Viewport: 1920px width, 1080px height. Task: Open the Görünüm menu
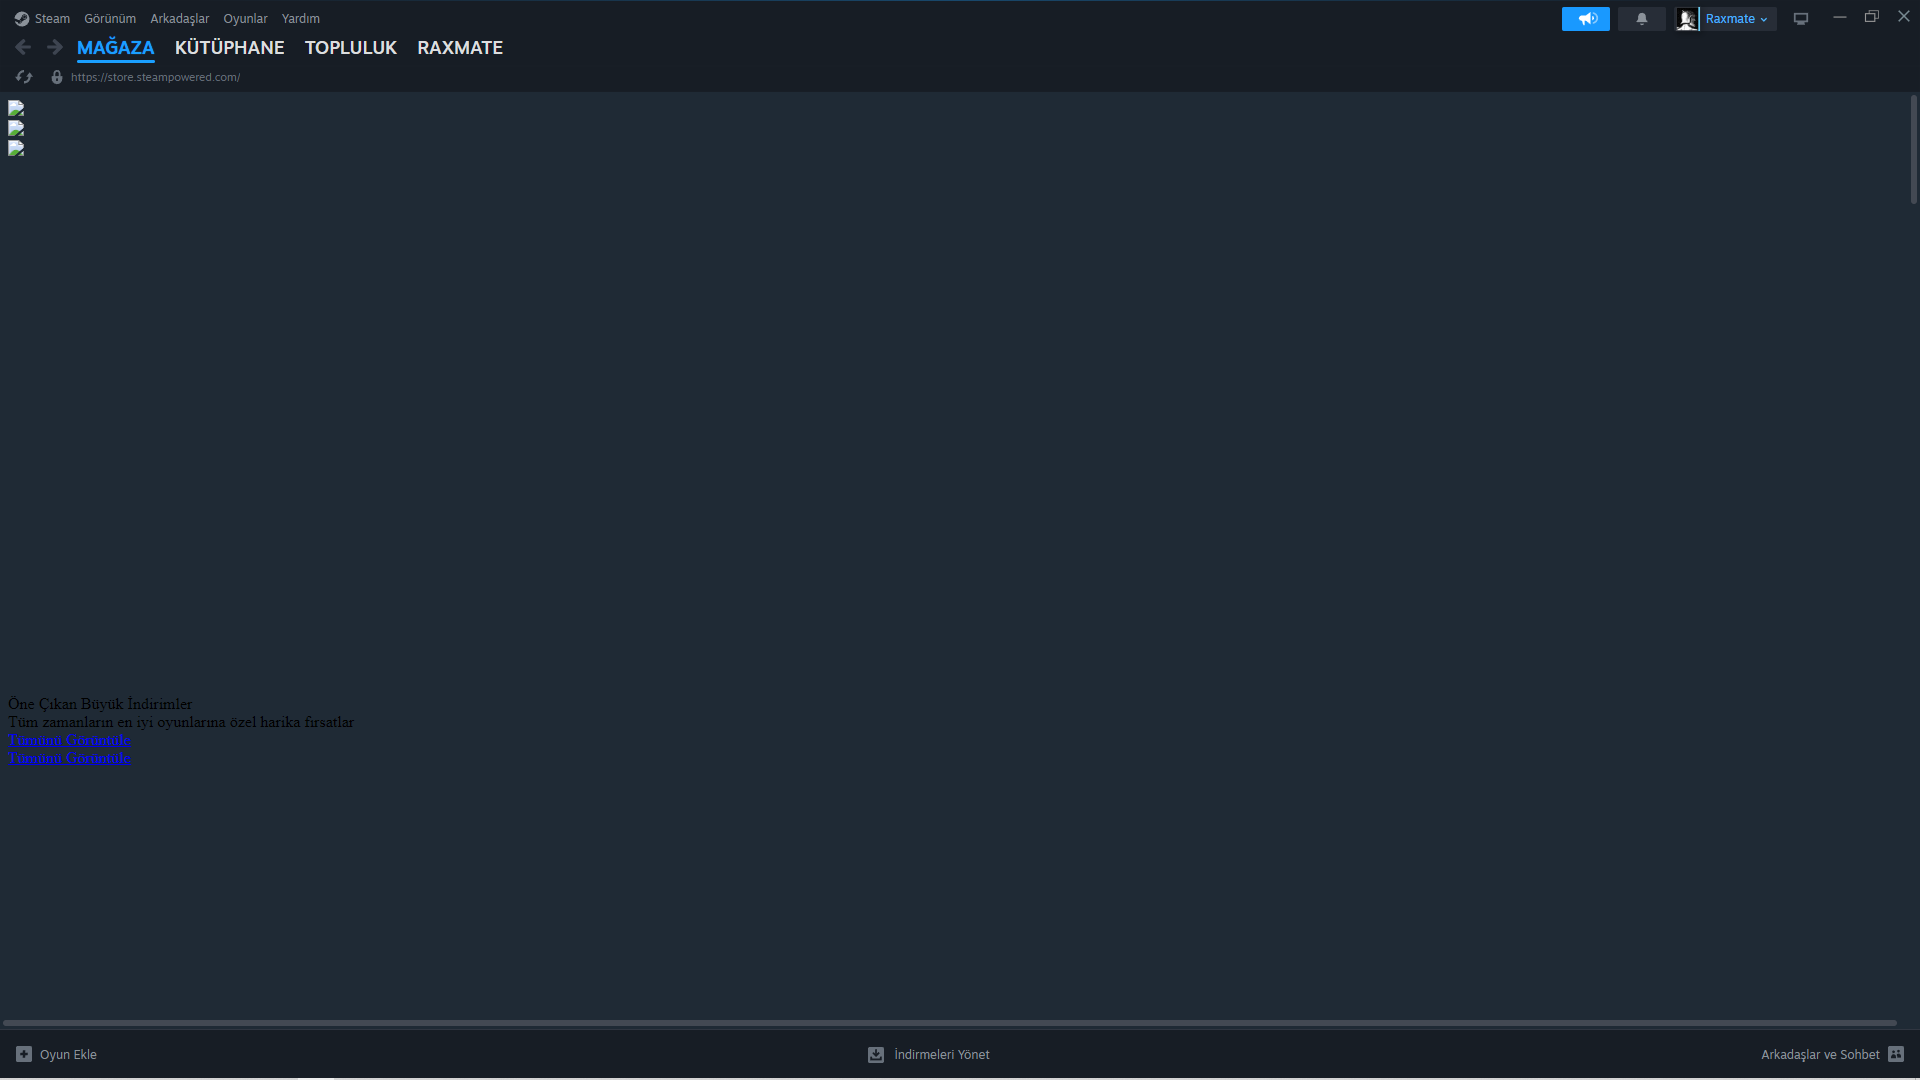point(110,19)
